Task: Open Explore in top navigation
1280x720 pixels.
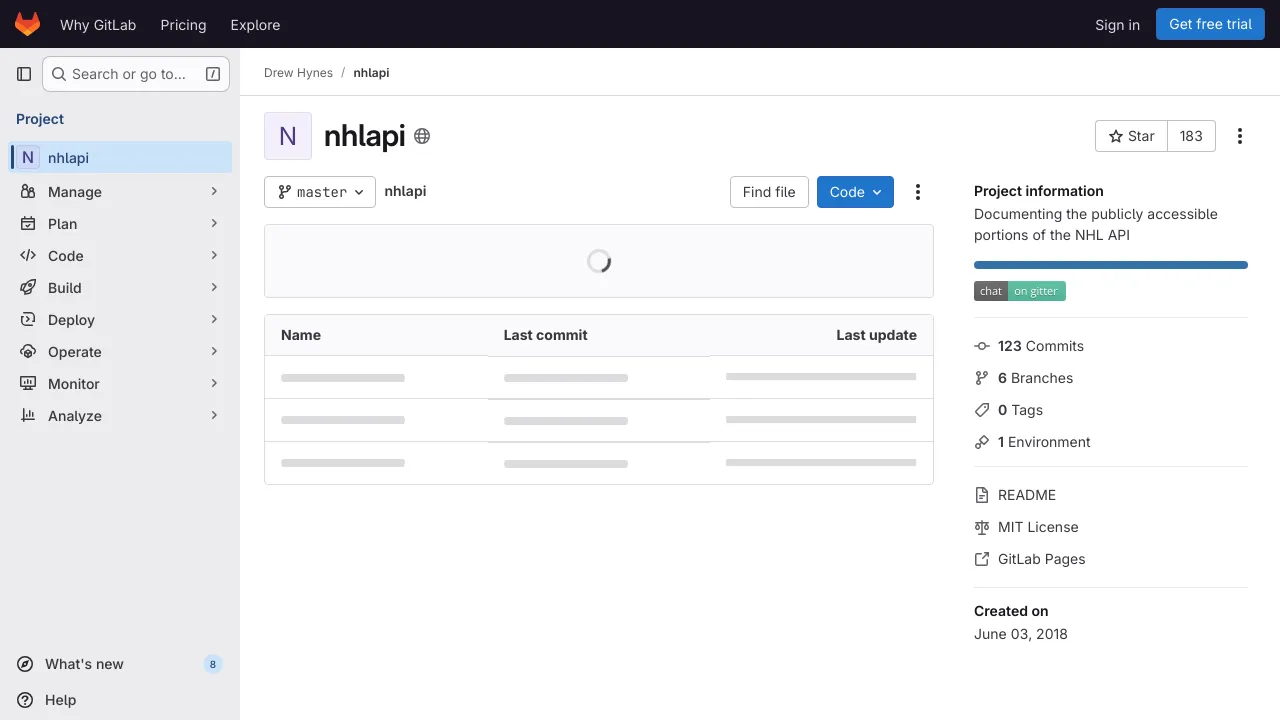Action: tap(255, 24)
